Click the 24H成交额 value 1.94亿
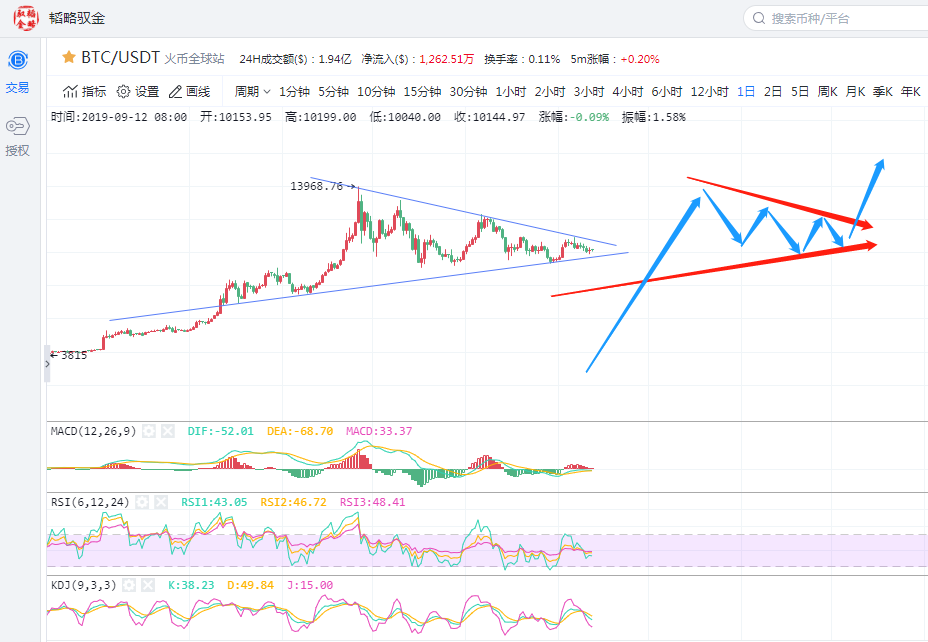The width and height of the screenshot is (928, 642). pyautogui.click(x=335, y=59)
